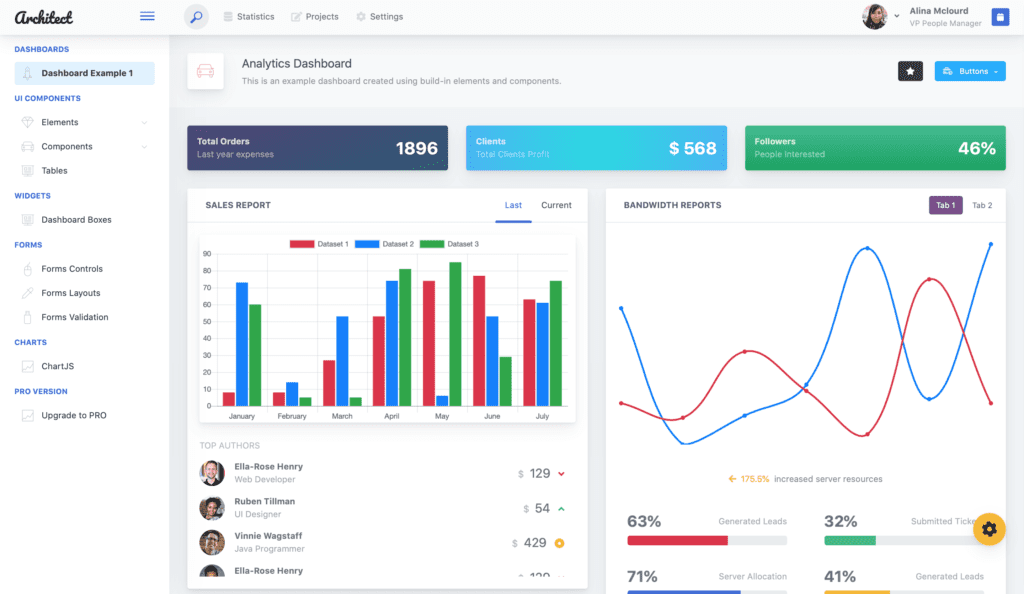Toggle Dataset 2 blue legend swatch
The width and height of the screenshot is (1024, 594).
[367, 244]
